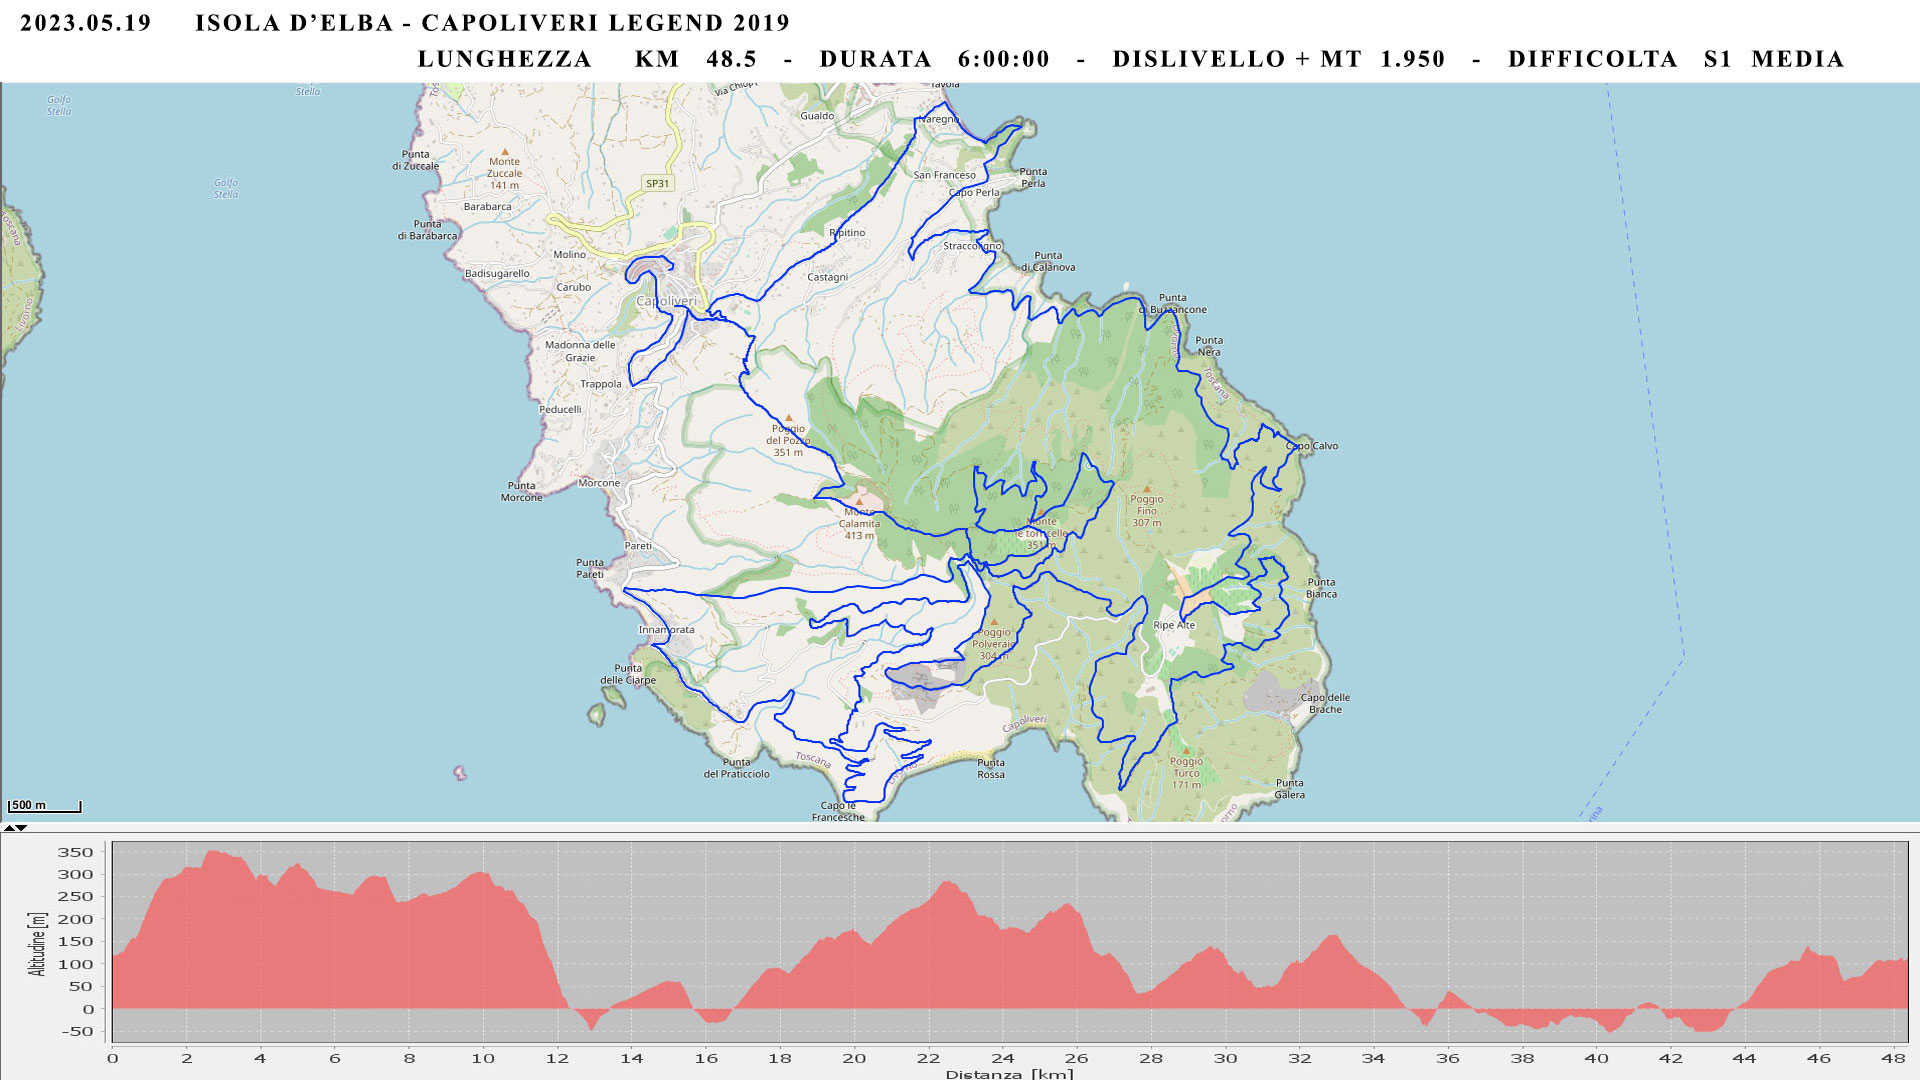Viewport: 1920px width, 1080px height.
Task: Click the 24 km tick on the distance axis
Action: tap(1002, 1058)
